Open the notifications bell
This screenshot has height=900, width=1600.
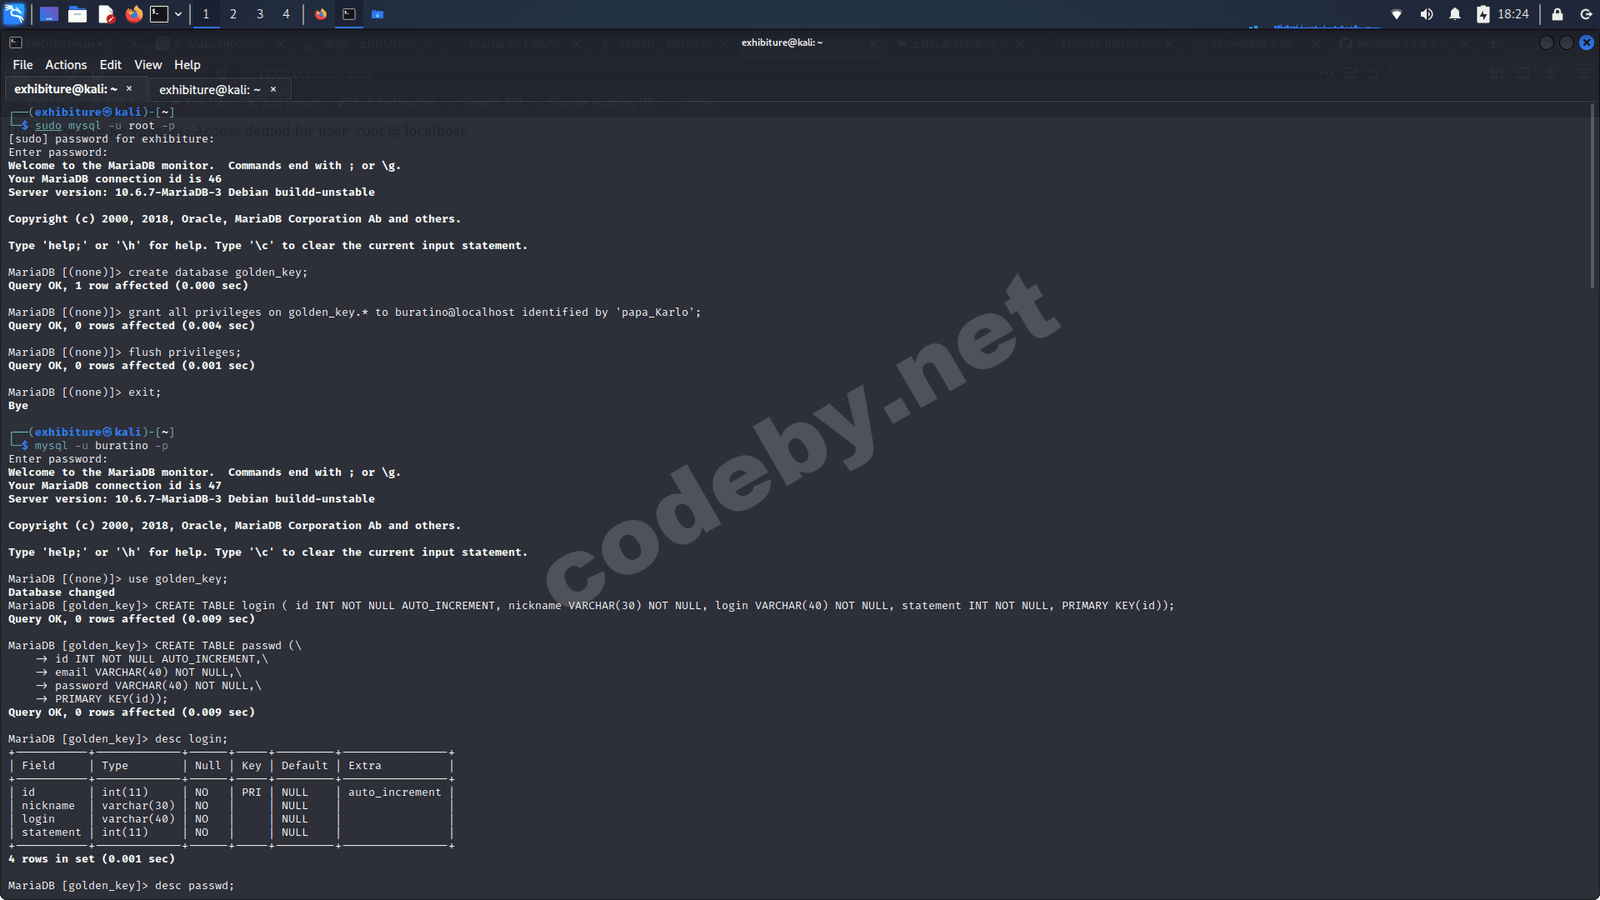[x=1455, y=14]
